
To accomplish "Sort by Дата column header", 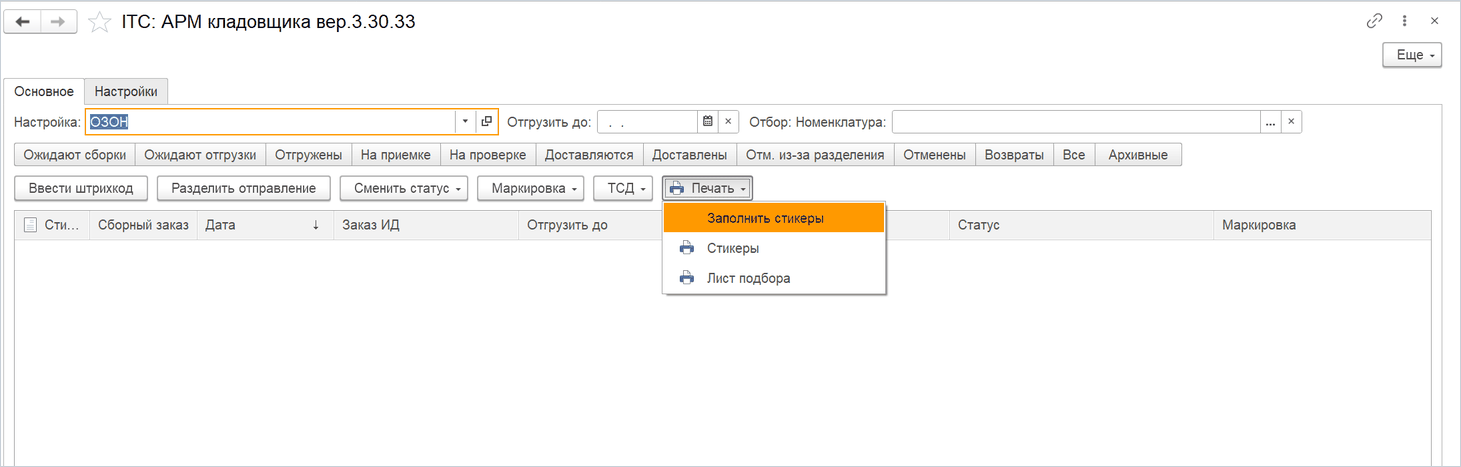I will tap(265, 225).
